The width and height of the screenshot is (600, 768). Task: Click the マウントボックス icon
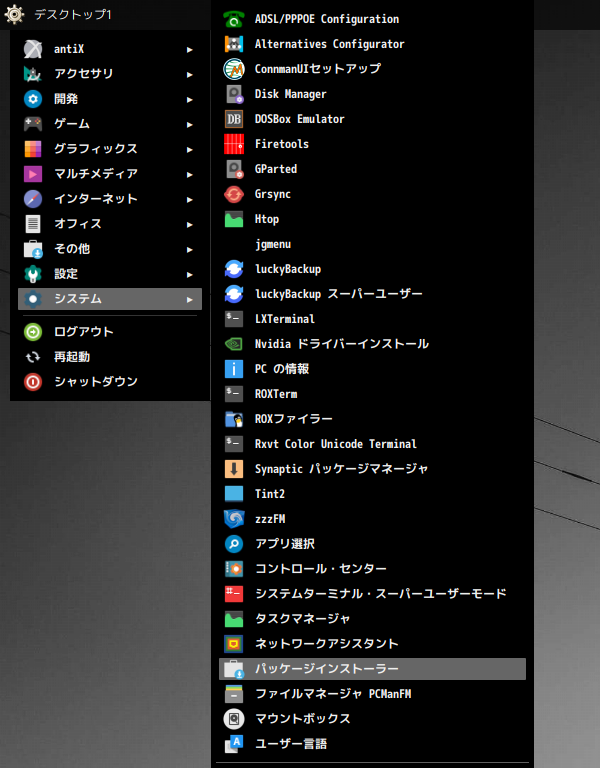click(x=234, y=719)
